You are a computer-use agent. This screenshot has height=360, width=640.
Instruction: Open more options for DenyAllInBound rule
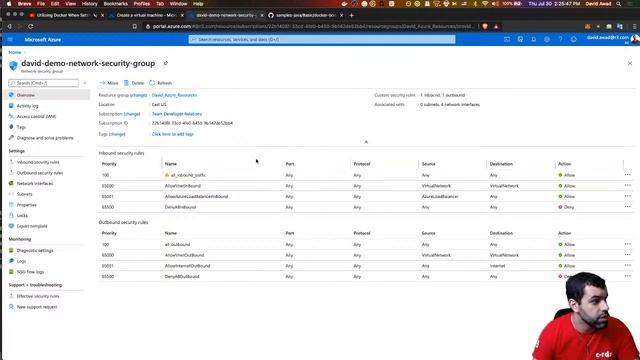(x=628, y=207)
